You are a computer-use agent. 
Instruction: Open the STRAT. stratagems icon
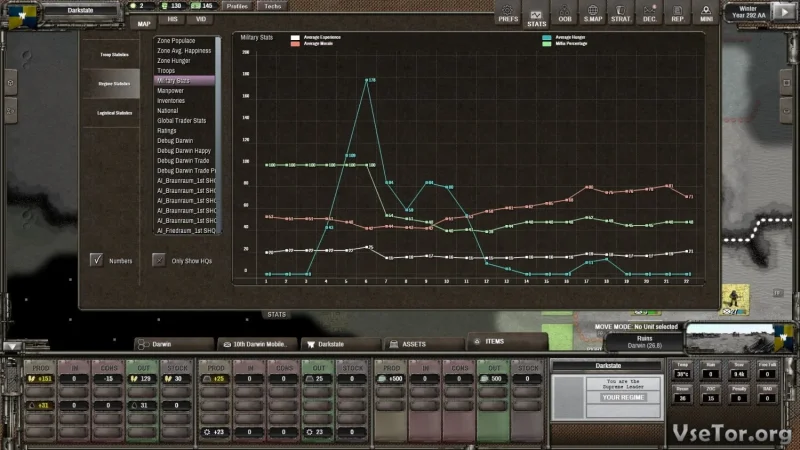pos(621,13)
